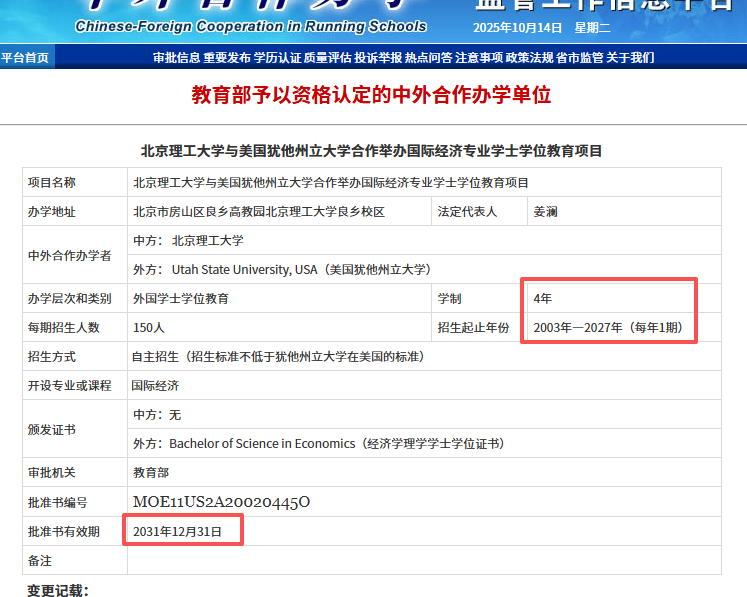Open the 审批信息 menu item
Image resolution: width=747 pixels, height=597 pixels.
[176, 58]
